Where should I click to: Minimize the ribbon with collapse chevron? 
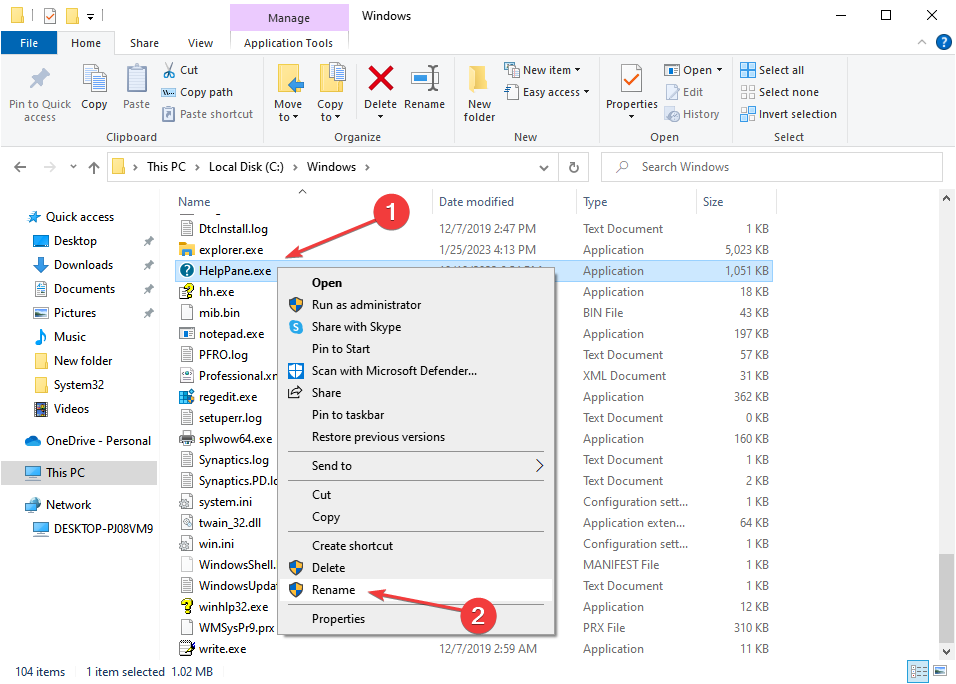tap(922, 42)
